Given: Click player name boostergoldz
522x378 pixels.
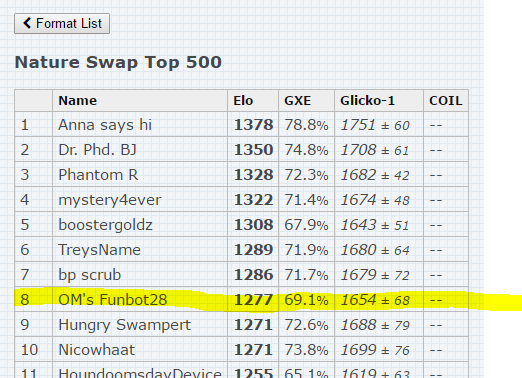Looking at the screenshot, I should click(105, 225).
